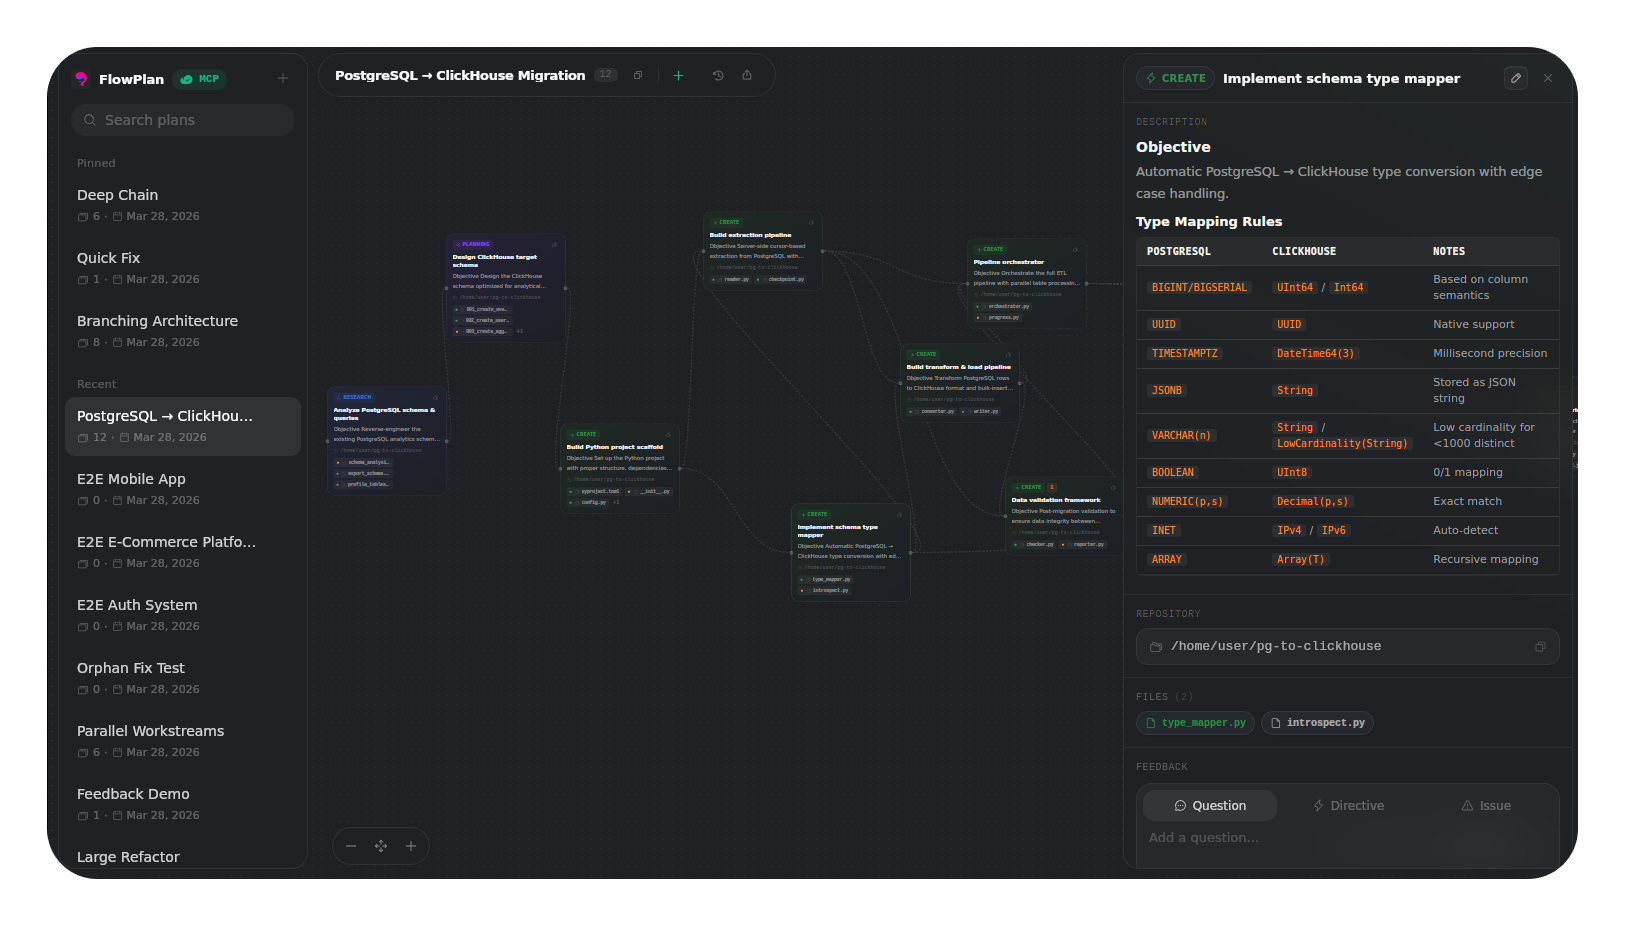The width and height of the screenshot is (1625, 926).
Task: Create a new plan with the sidebar plus icon
Action: 283,77
